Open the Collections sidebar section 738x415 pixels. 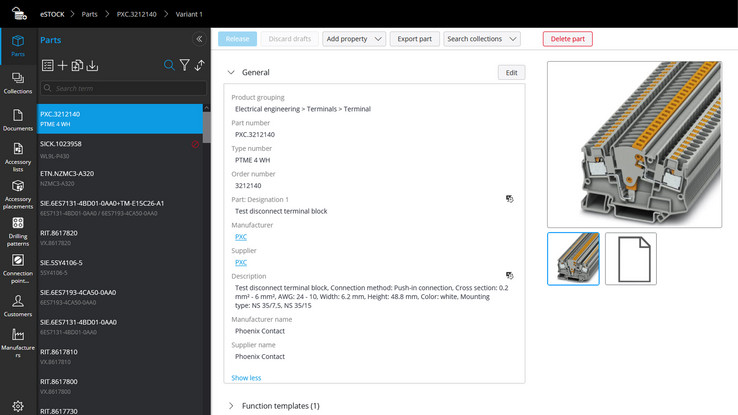[18, 83]
